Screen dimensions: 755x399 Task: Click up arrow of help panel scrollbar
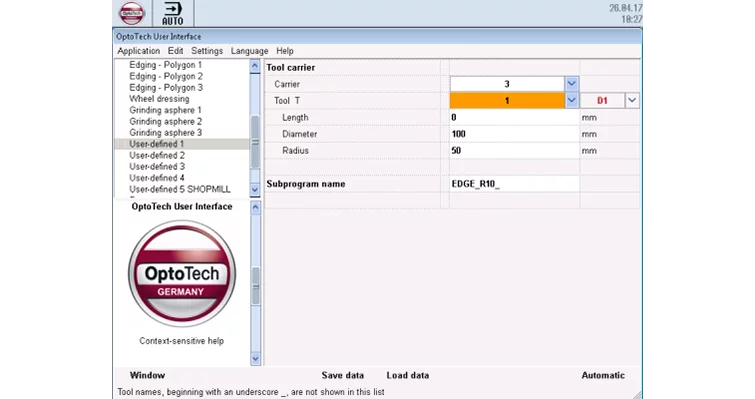(255, 208)
